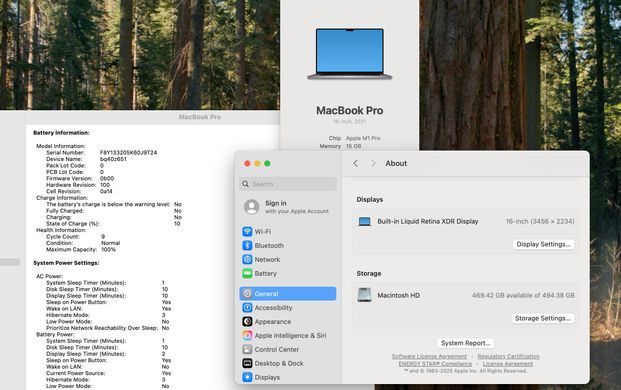Go back with the left chevron
The image size is (621, 390).
pos(356,163)
